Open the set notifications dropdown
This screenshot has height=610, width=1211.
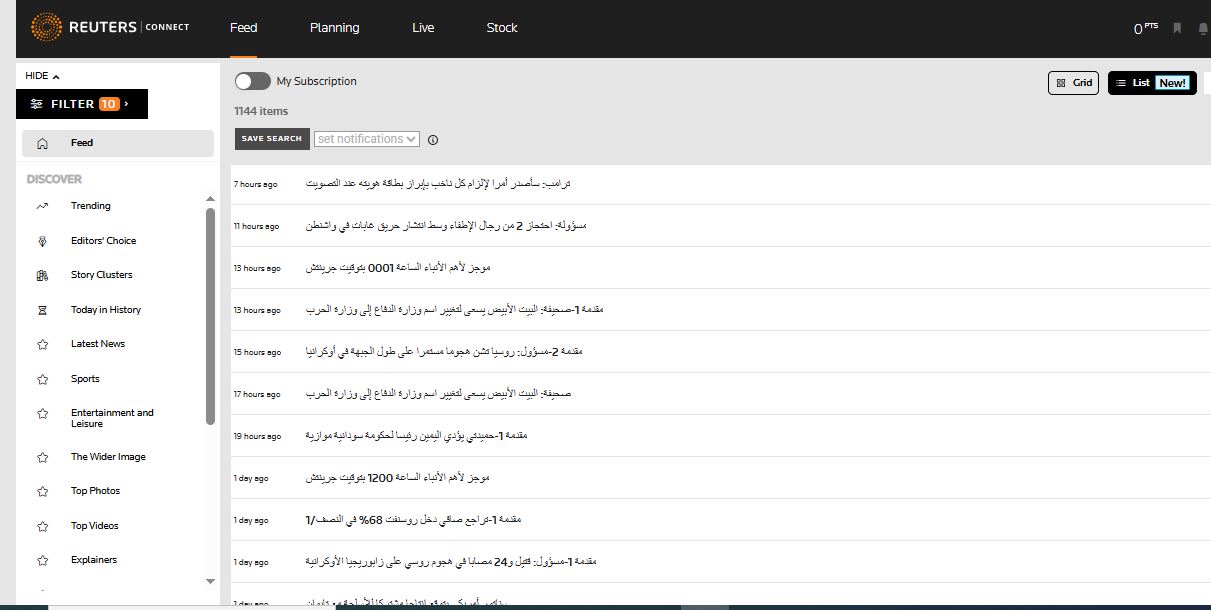[x=366, y=139]
